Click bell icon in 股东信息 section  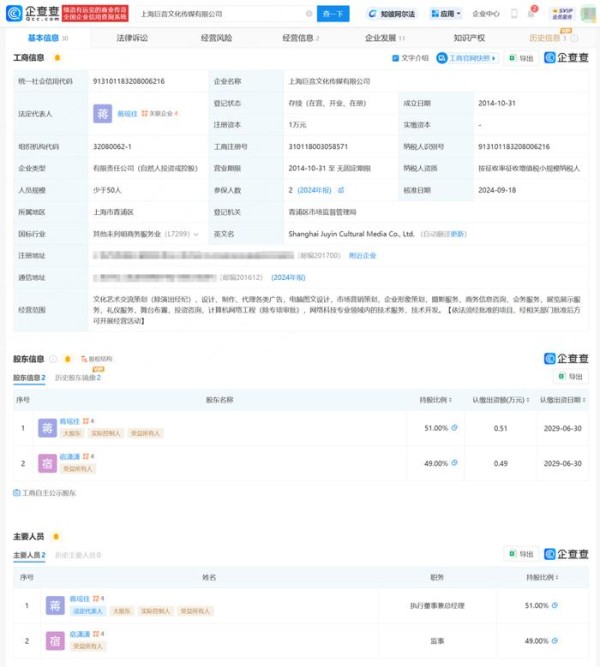pos(67,359)
